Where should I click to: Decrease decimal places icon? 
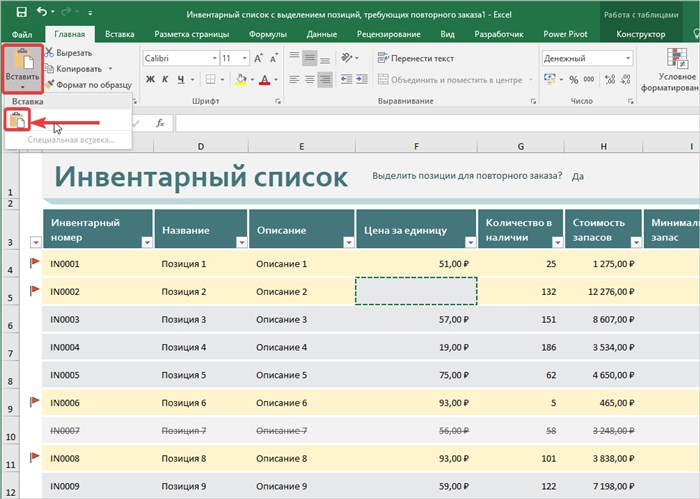click(x=625, y=79)
